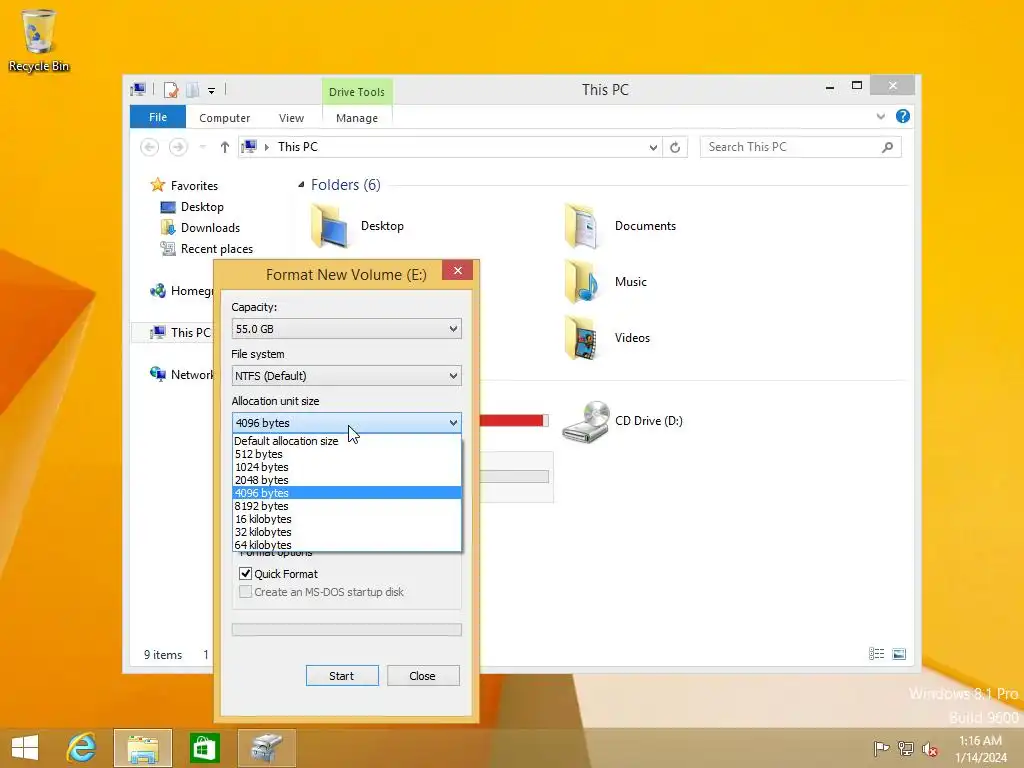Collapse the Allocation unit size dropdown
The width and height of the screenshot is (1024, 768).
pos(346,423)
